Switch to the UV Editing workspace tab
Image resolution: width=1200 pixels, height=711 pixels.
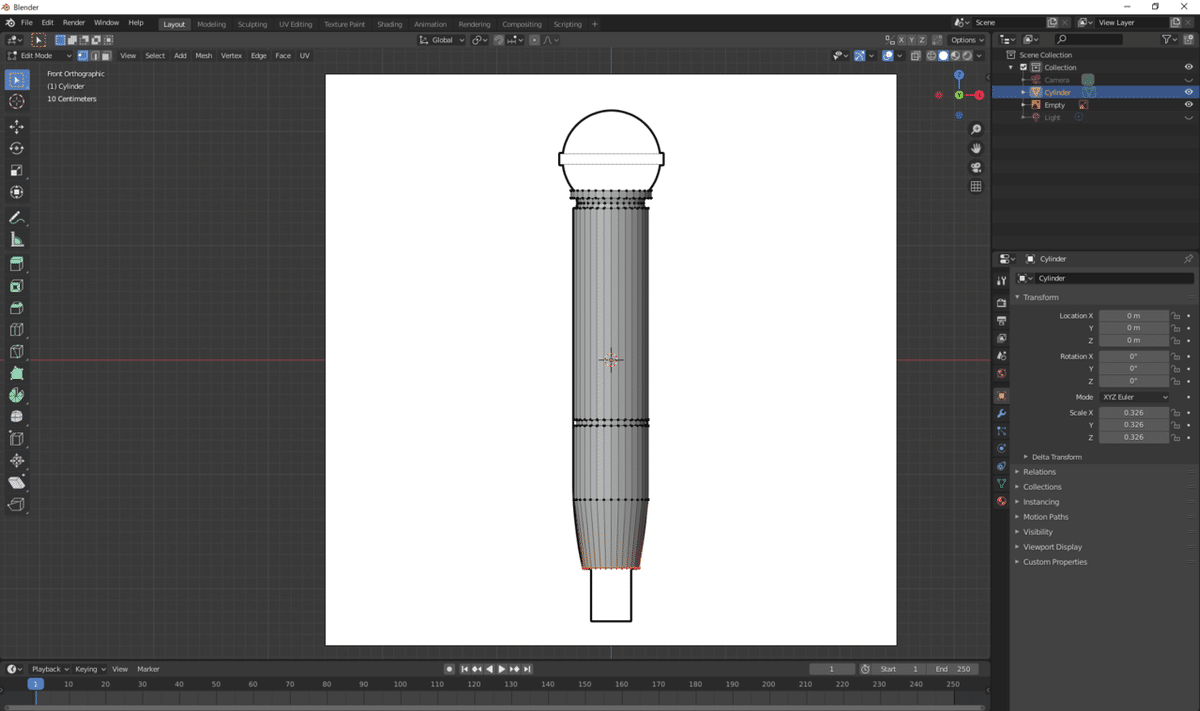click(x=296, y=24)
